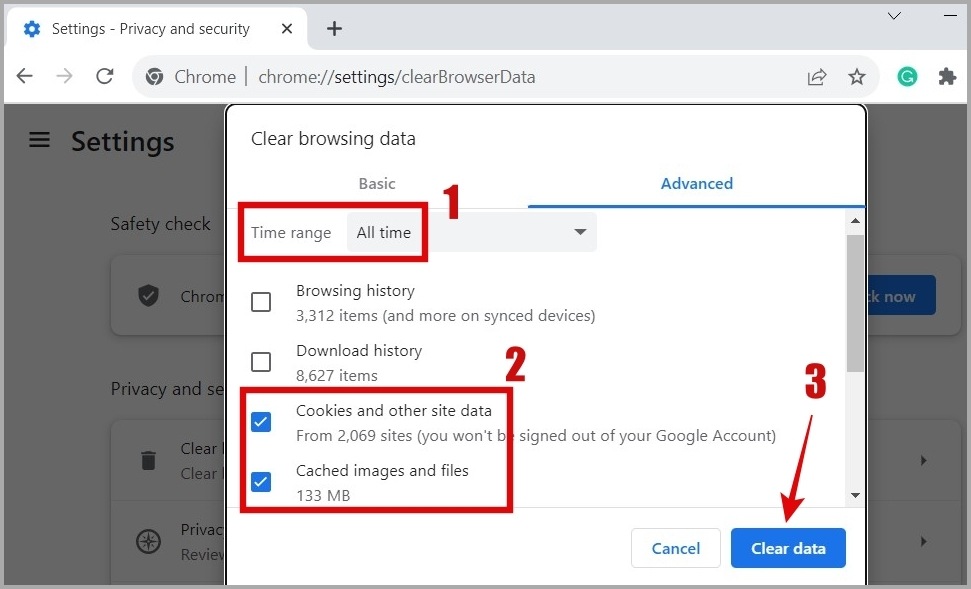Click the dialog scrollbar down arrow
The width and height of the screenshot is (971, 589).
click(855, 495)
